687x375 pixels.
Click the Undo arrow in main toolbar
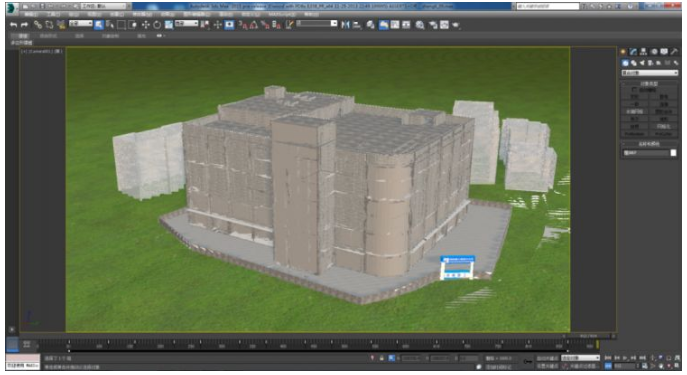pos(14,25)
